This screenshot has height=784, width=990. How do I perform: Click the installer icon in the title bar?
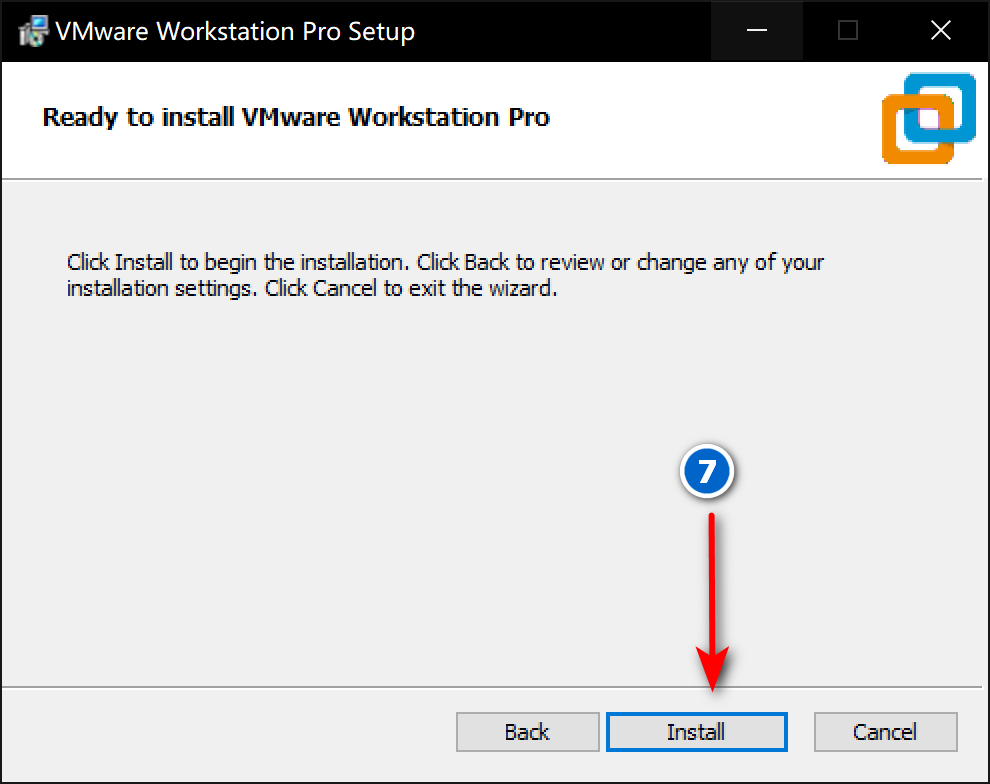coord(30,31)
